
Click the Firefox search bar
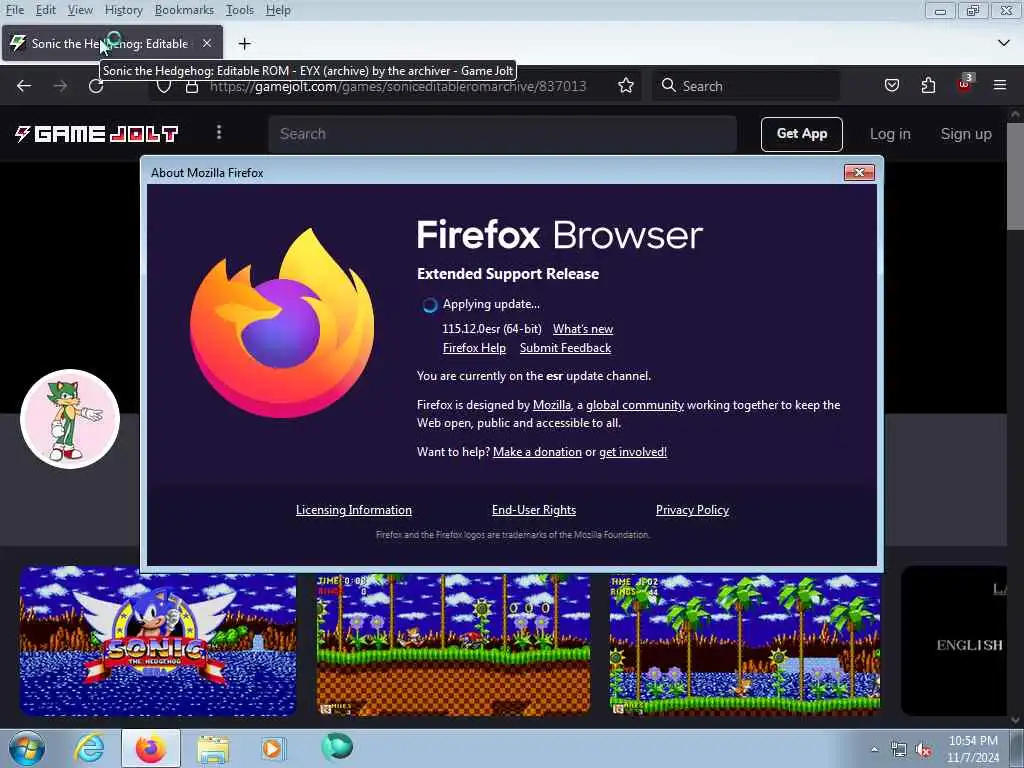pyautogui.click(x=746, y=86)
